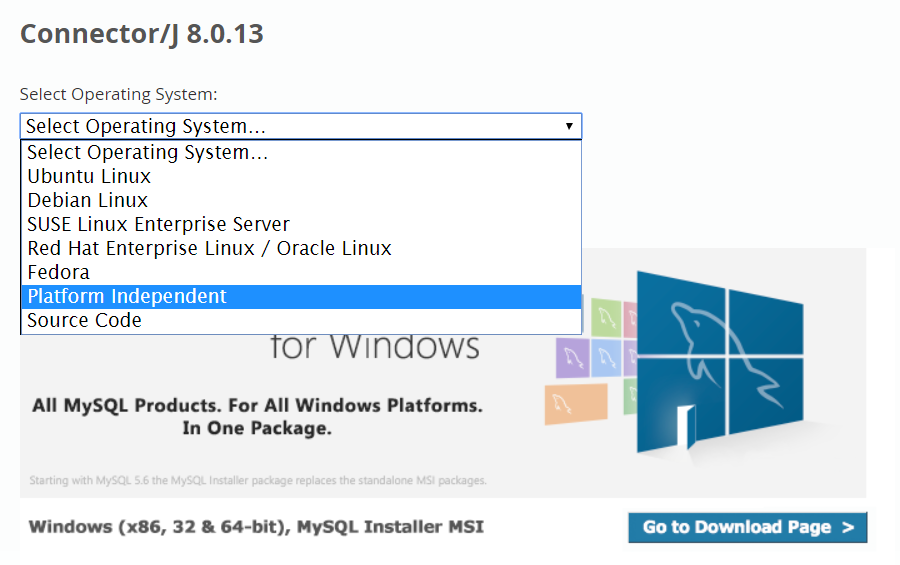Image resolution: width=900 pixels, height=565 pixels.
Task: Click 'Windows (x86, 32 & 64-bit), MySQL Installer MSI' text
Action: point(257,527)
